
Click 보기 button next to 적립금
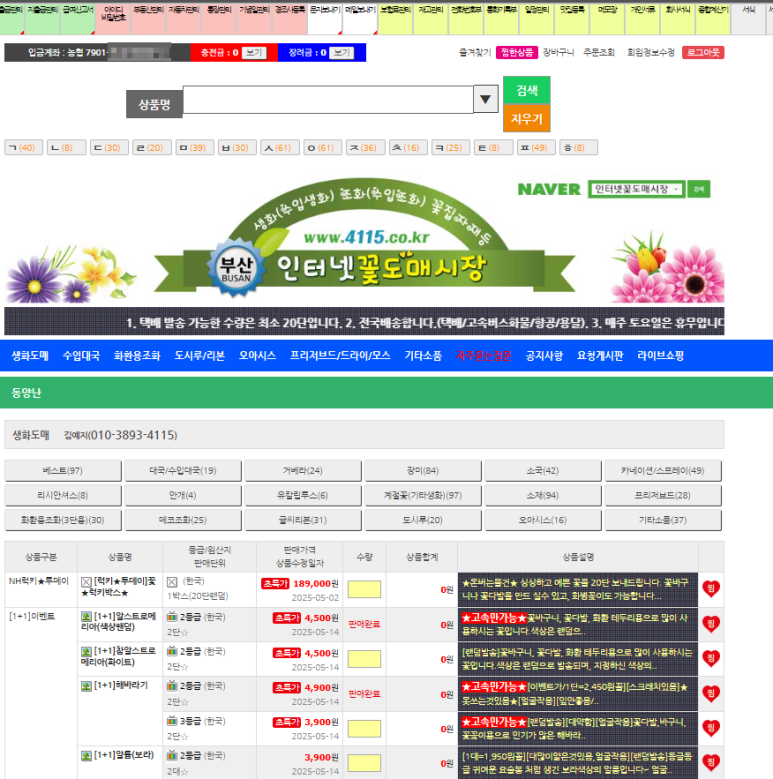(x=341, y=53)
